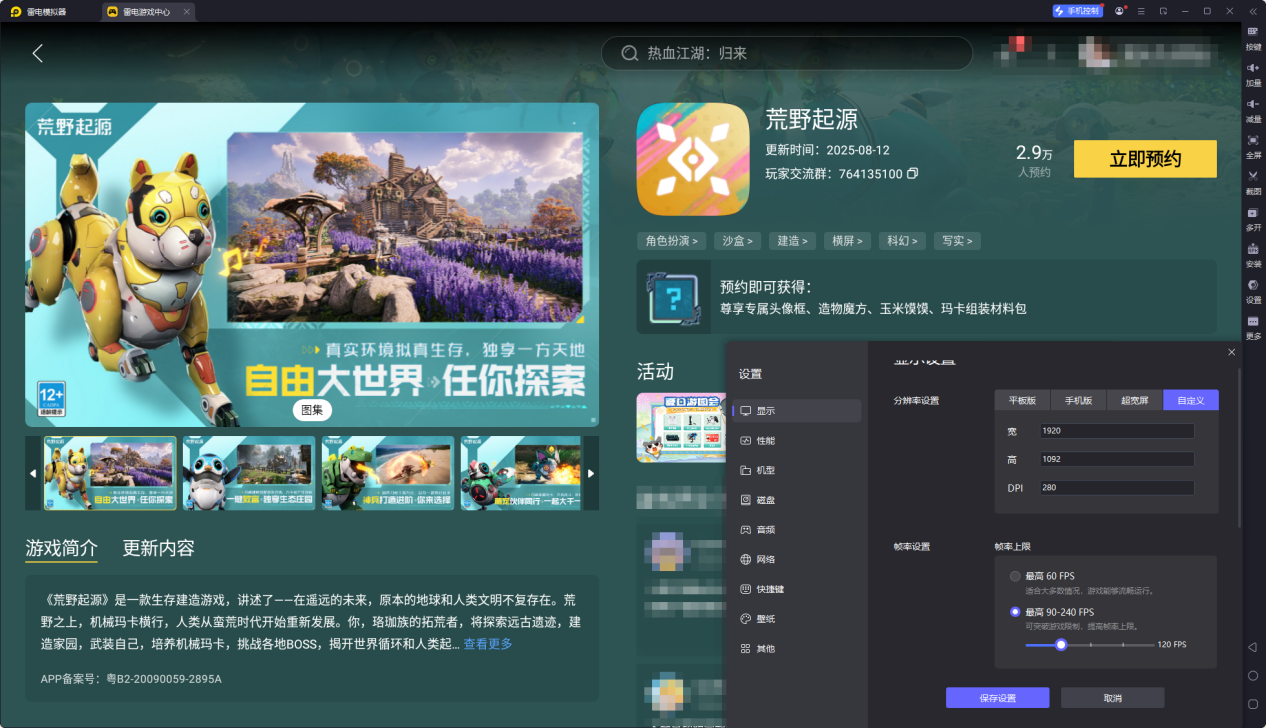Toggle 全屏 fullscreen from the sidebar
Viewport: 1266px width, 728px height.
click(1253, 146)
